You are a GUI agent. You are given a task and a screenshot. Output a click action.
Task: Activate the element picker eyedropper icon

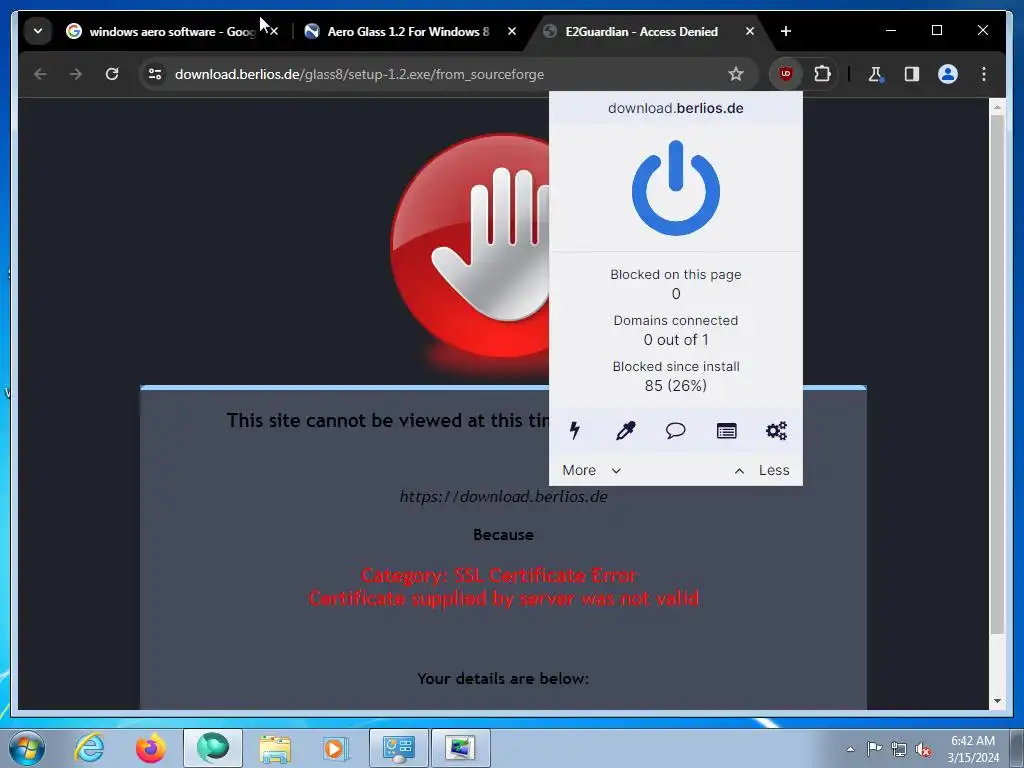tap(625, 430)
